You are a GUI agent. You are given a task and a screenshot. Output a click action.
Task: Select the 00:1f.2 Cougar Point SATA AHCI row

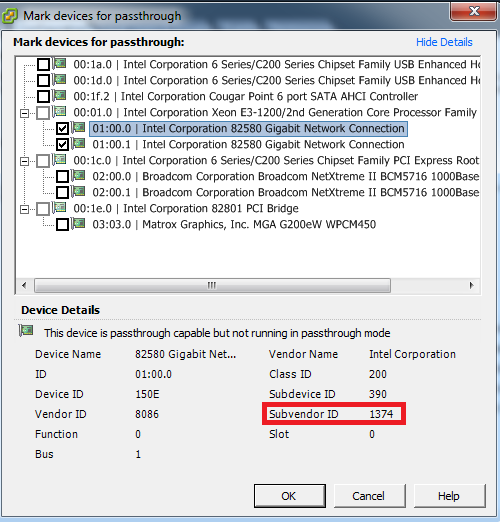coord(245,96)
